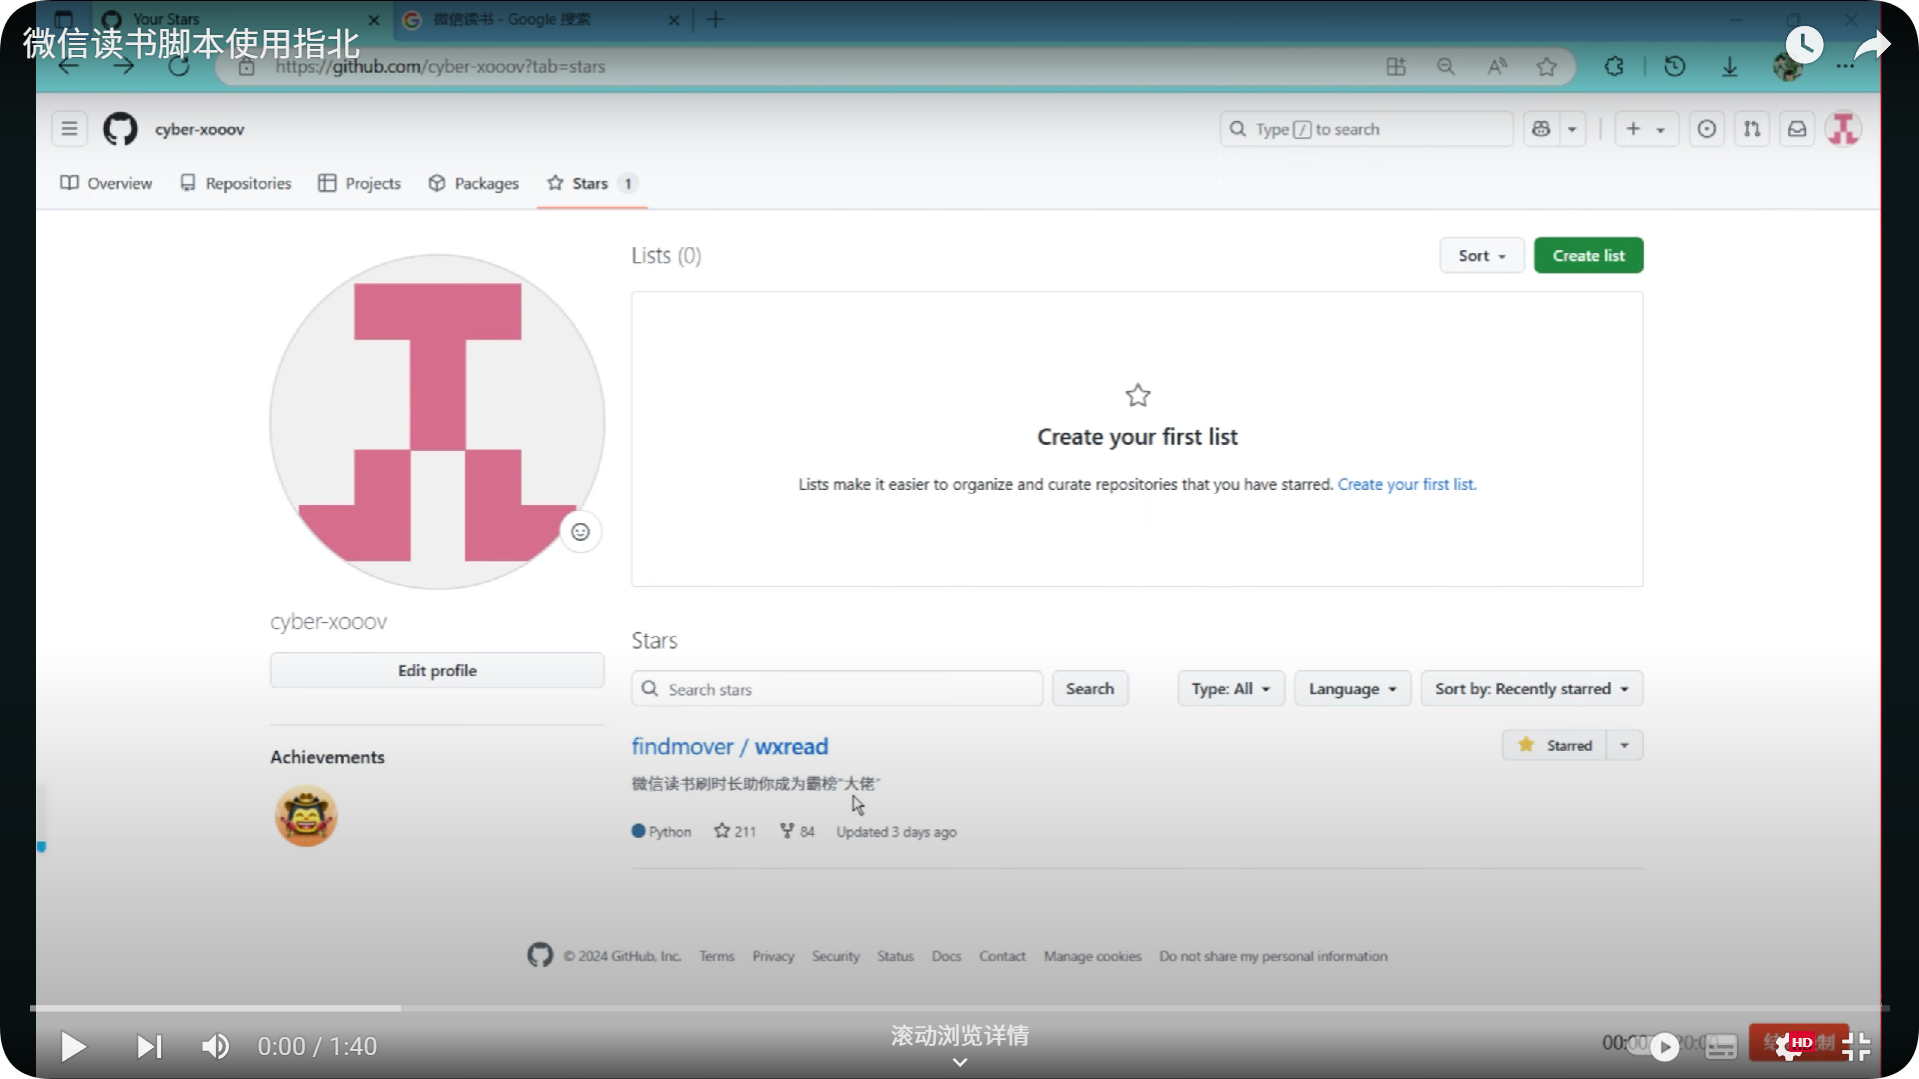
Task: Open the GitHub hamburger navigation menu
Action: [x=69, y=129]
